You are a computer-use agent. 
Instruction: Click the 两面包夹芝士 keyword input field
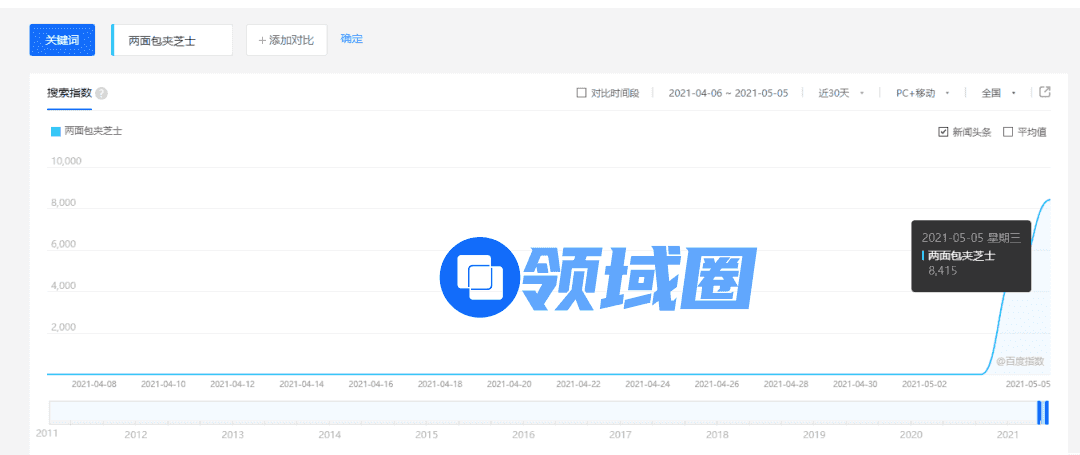[x=172, y=40]
